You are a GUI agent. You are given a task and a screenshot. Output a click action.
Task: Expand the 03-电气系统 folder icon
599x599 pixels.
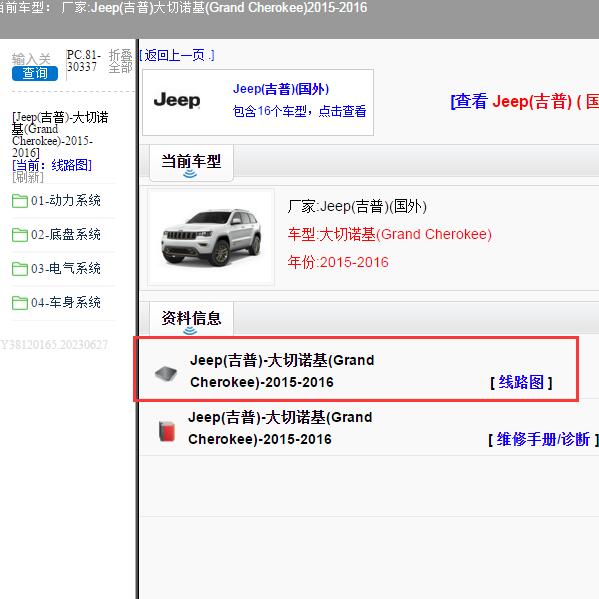click(x=19, y=269)
